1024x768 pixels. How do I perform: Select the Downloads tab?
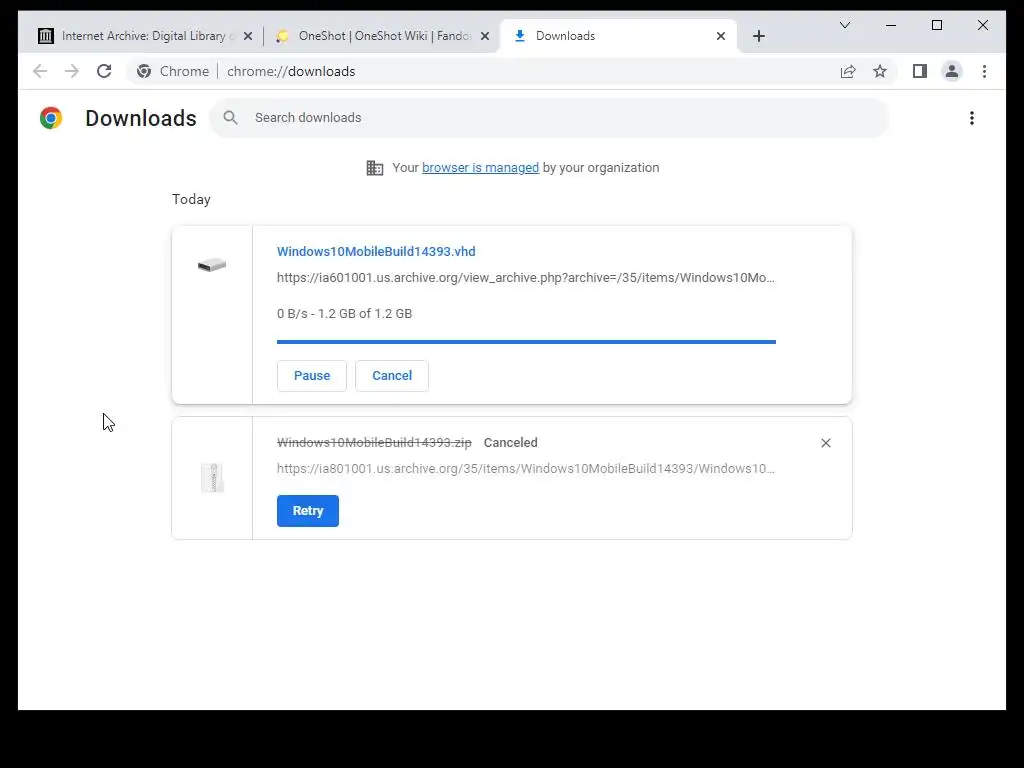pos(618,36)
